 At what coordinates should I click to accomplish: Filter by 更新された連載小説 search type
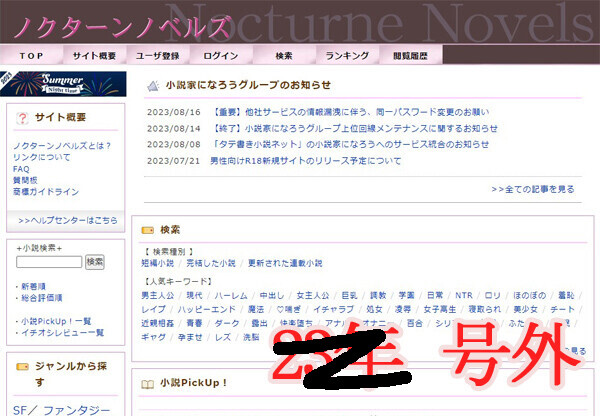(x=285, y=263)
